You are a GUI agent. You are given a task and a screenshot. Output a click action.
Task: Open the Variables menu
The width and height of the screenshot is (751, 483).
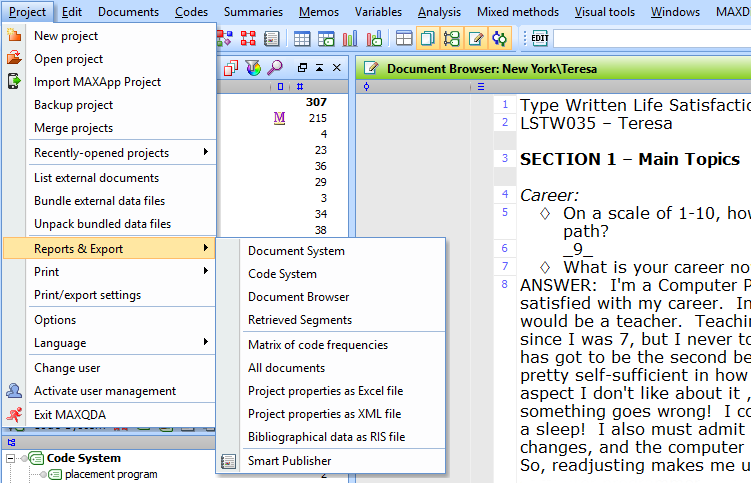pos(378,12)
